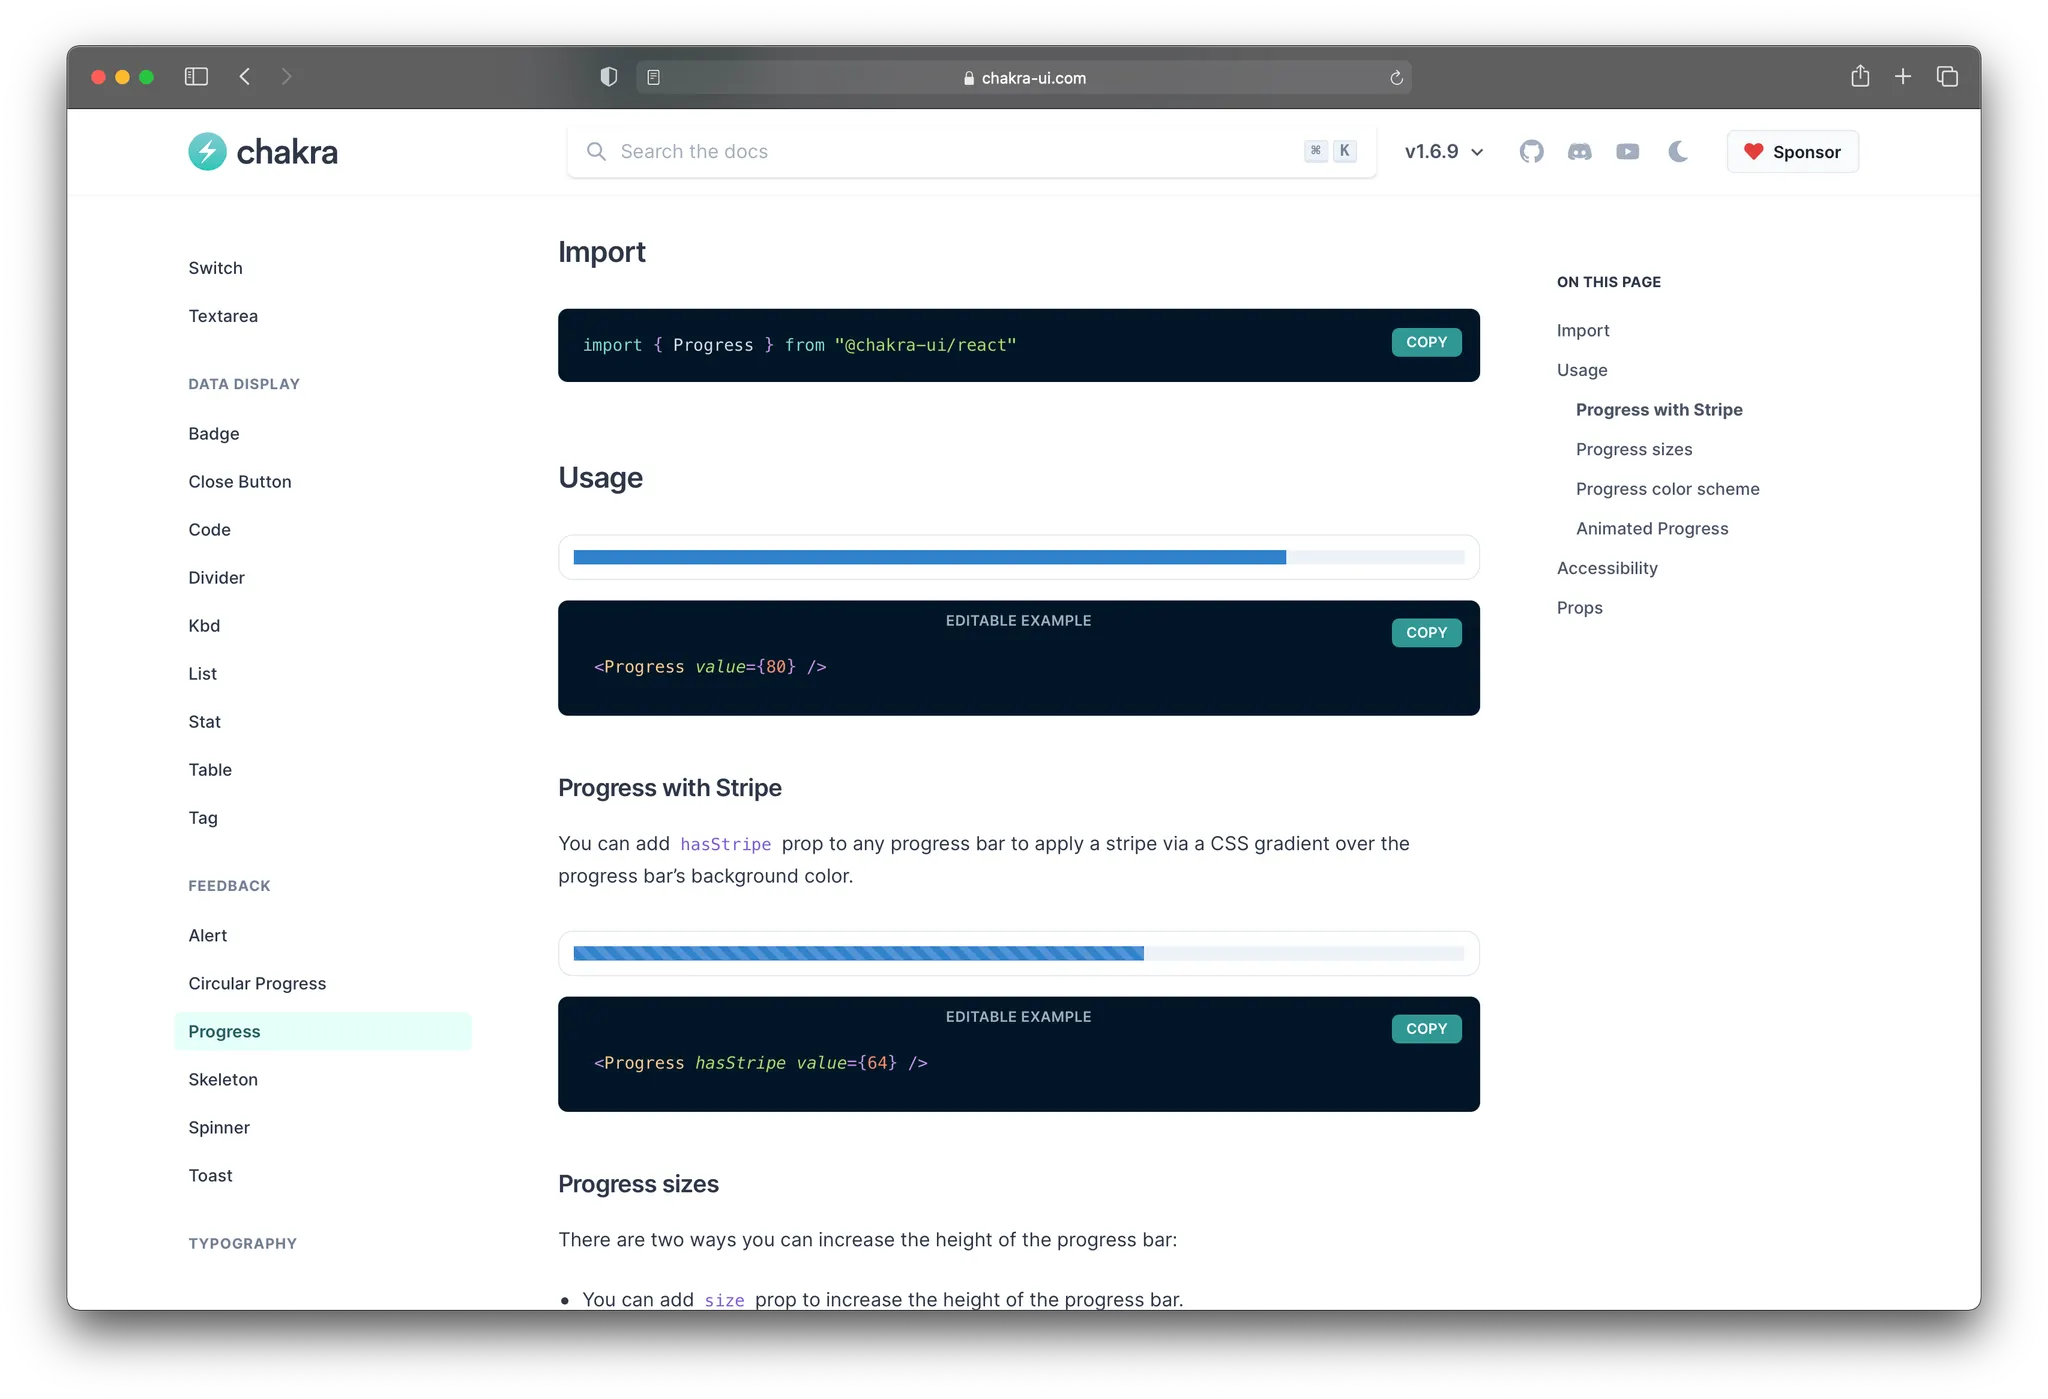Toggle the Safari sidebar panel
2048x1399 pixels.
click(196, 77)
